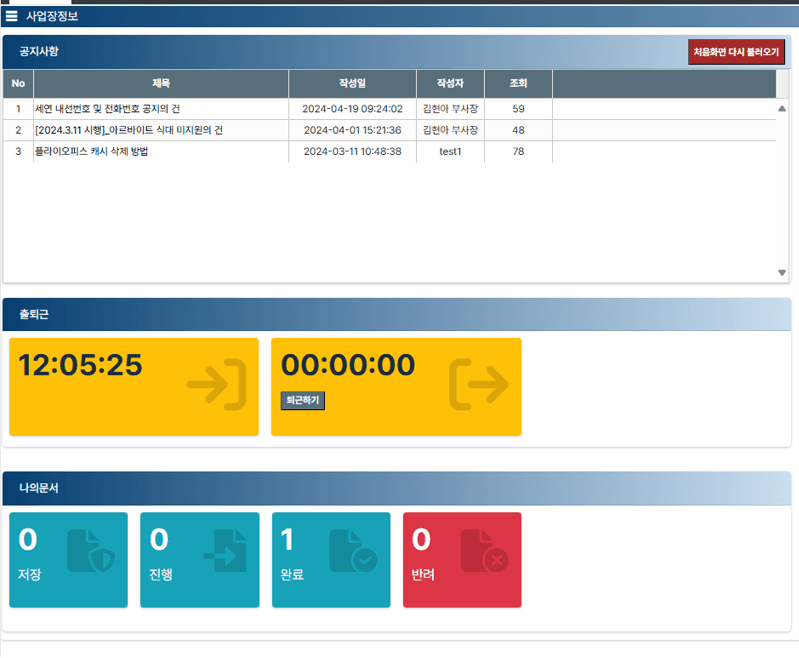799x658 pixels.
Task: Open notice 세연 내선번호 및 전화번호 공지의 건
Action: click(107, 108)
